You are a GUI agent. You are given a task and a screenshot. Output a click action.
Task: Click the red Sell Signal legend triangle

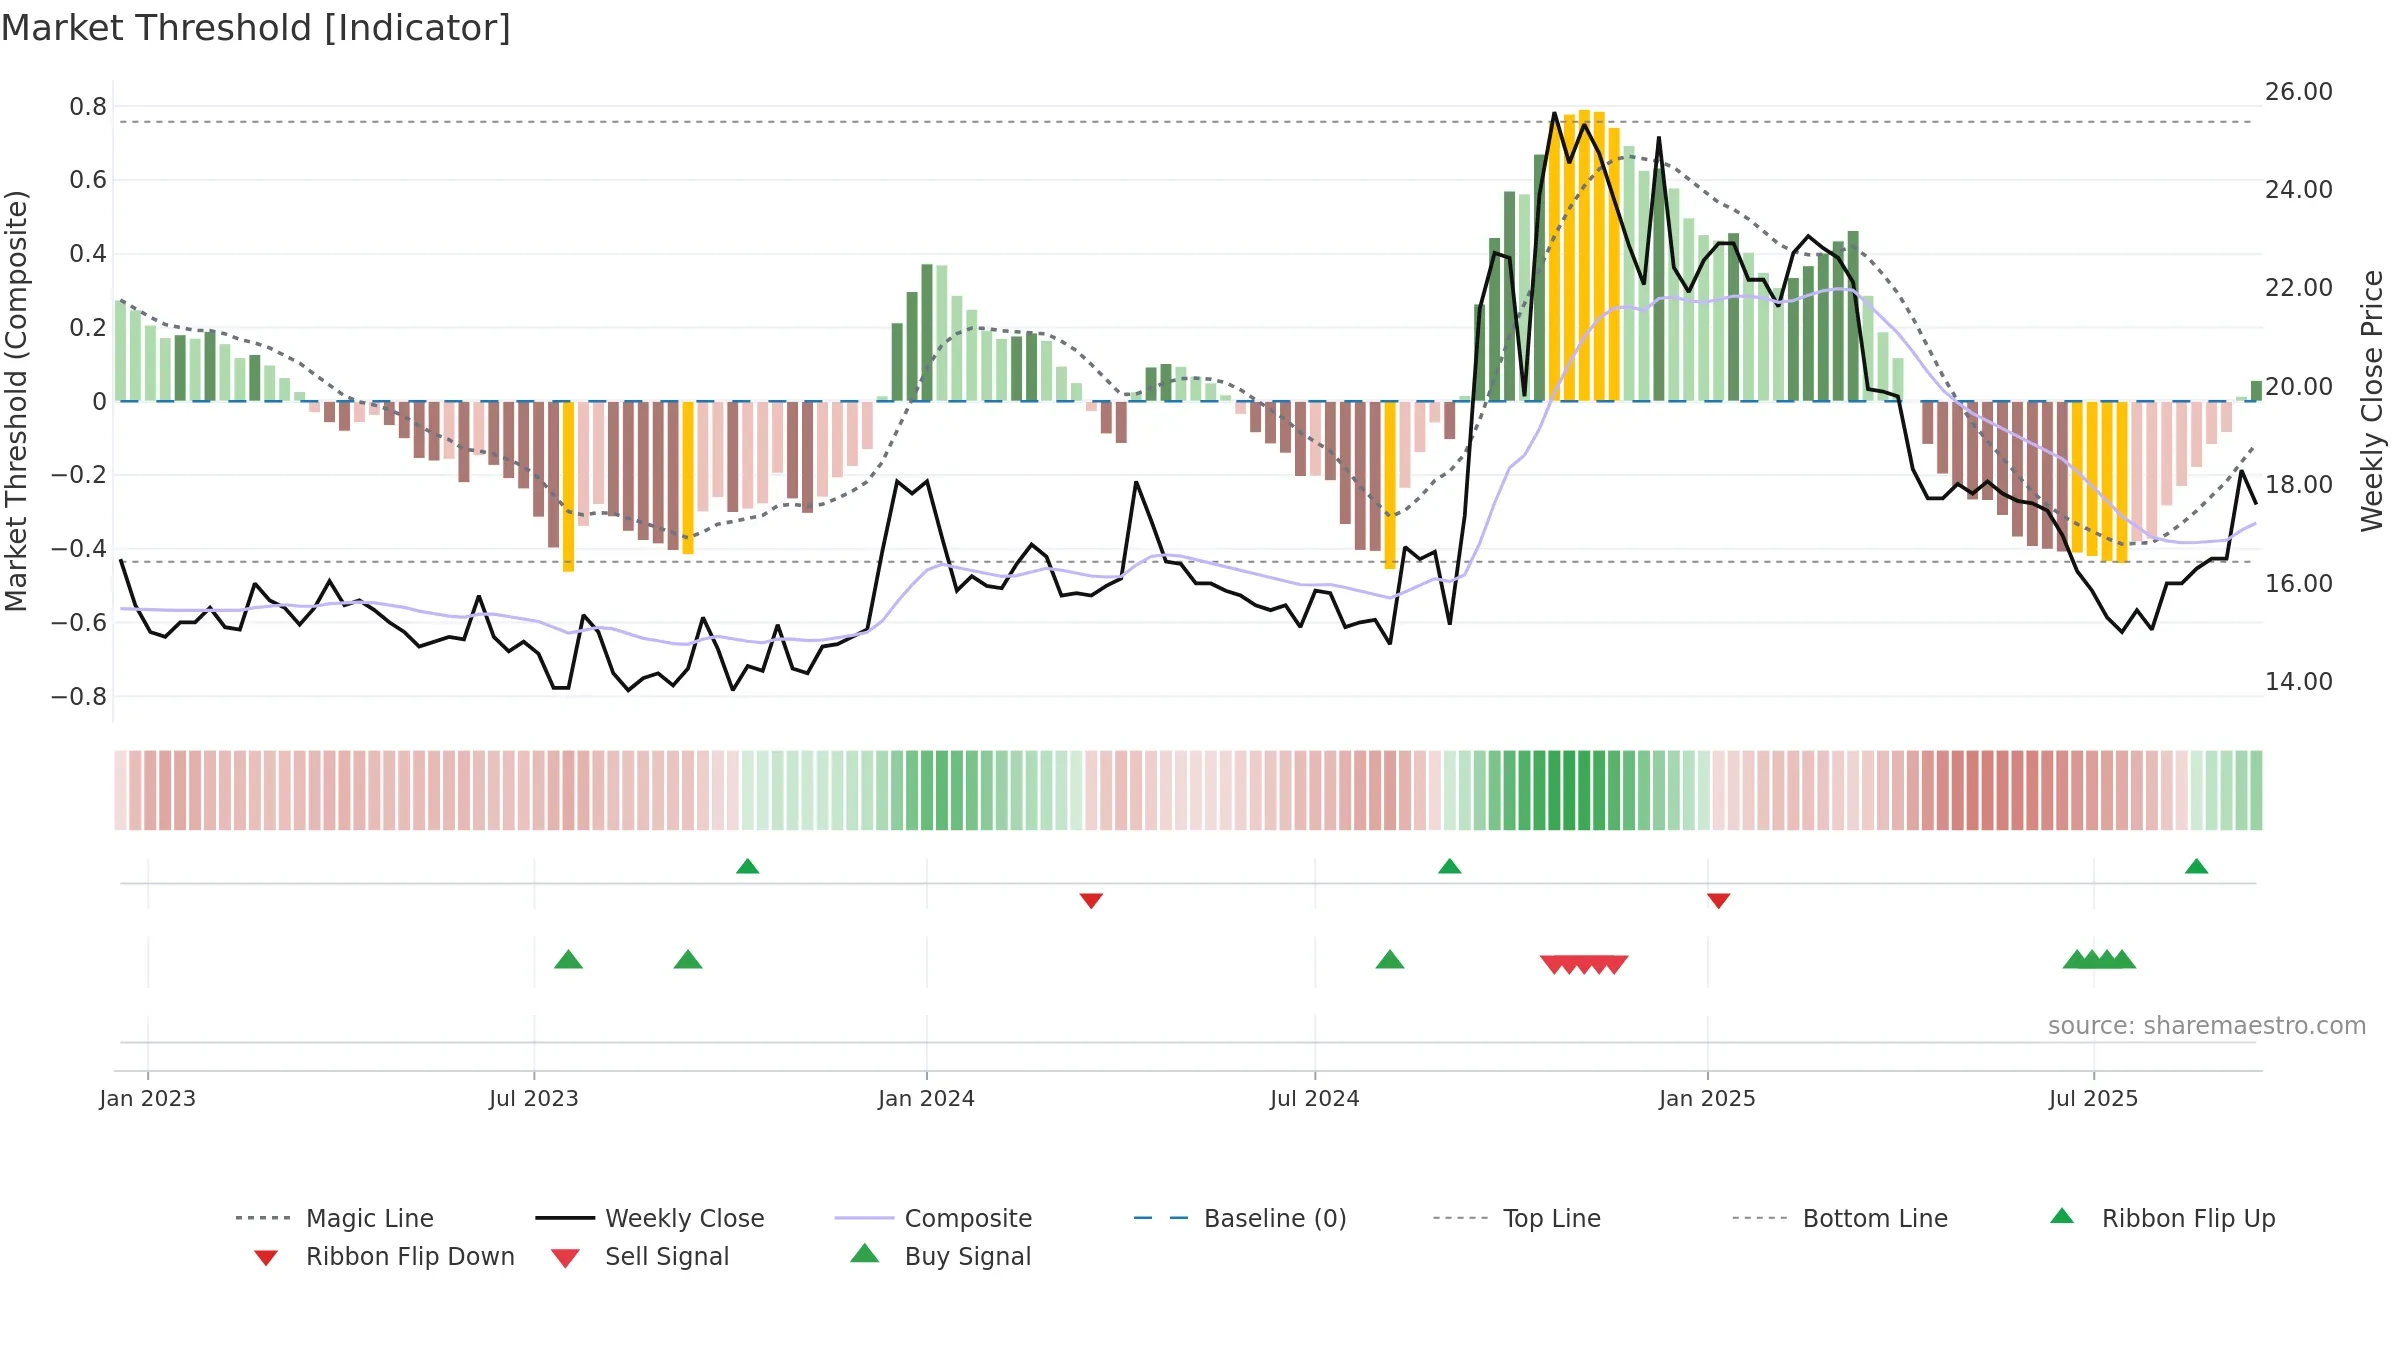[565, 1258]
